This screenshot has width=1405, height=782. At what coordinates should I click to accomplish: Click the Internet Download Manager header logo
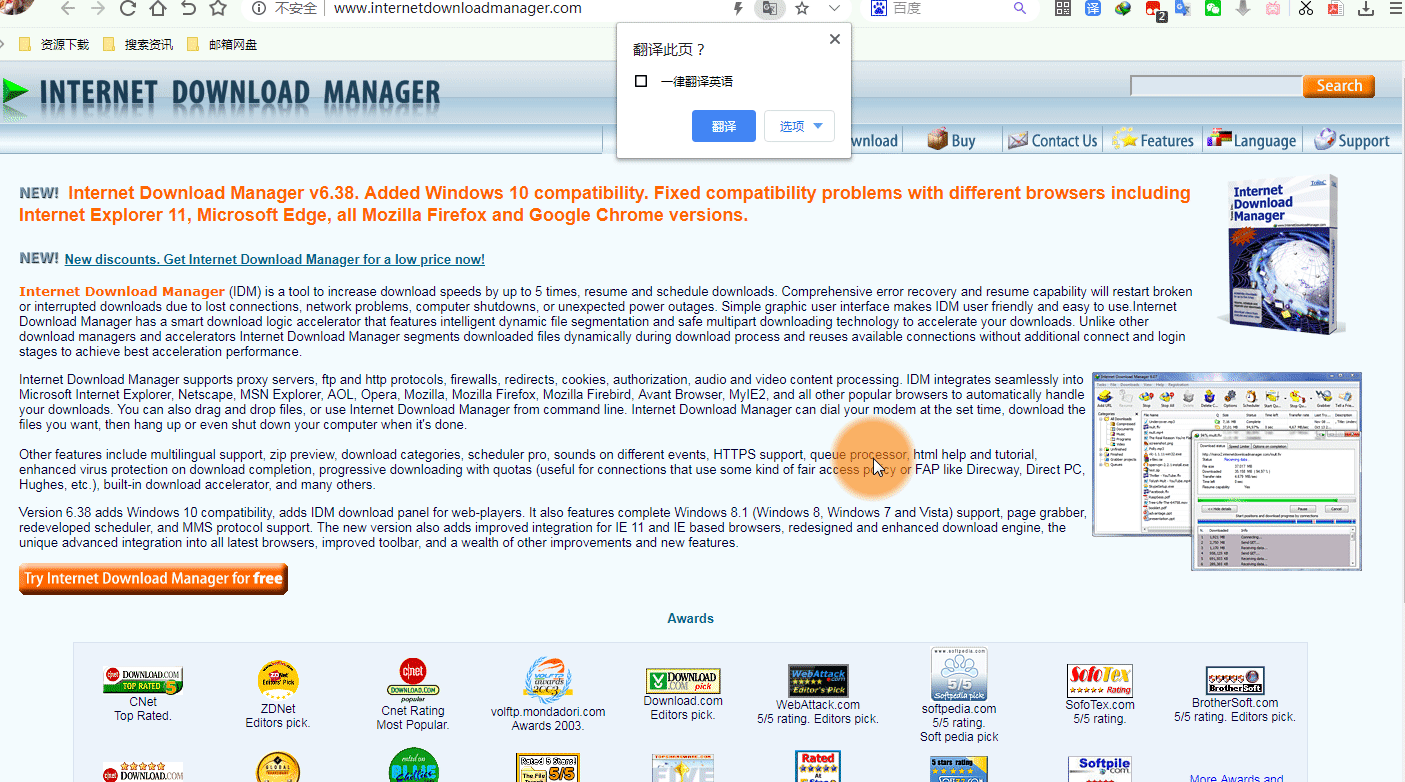point(221,93)
